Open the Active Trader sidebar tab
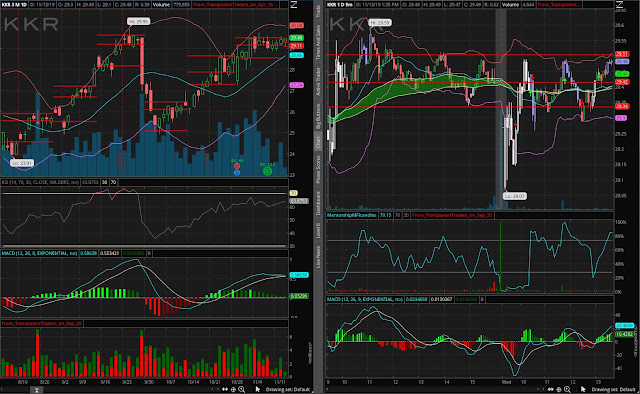Image resolution: width=640 pixels, height=394 pixels. click(318, 81)
